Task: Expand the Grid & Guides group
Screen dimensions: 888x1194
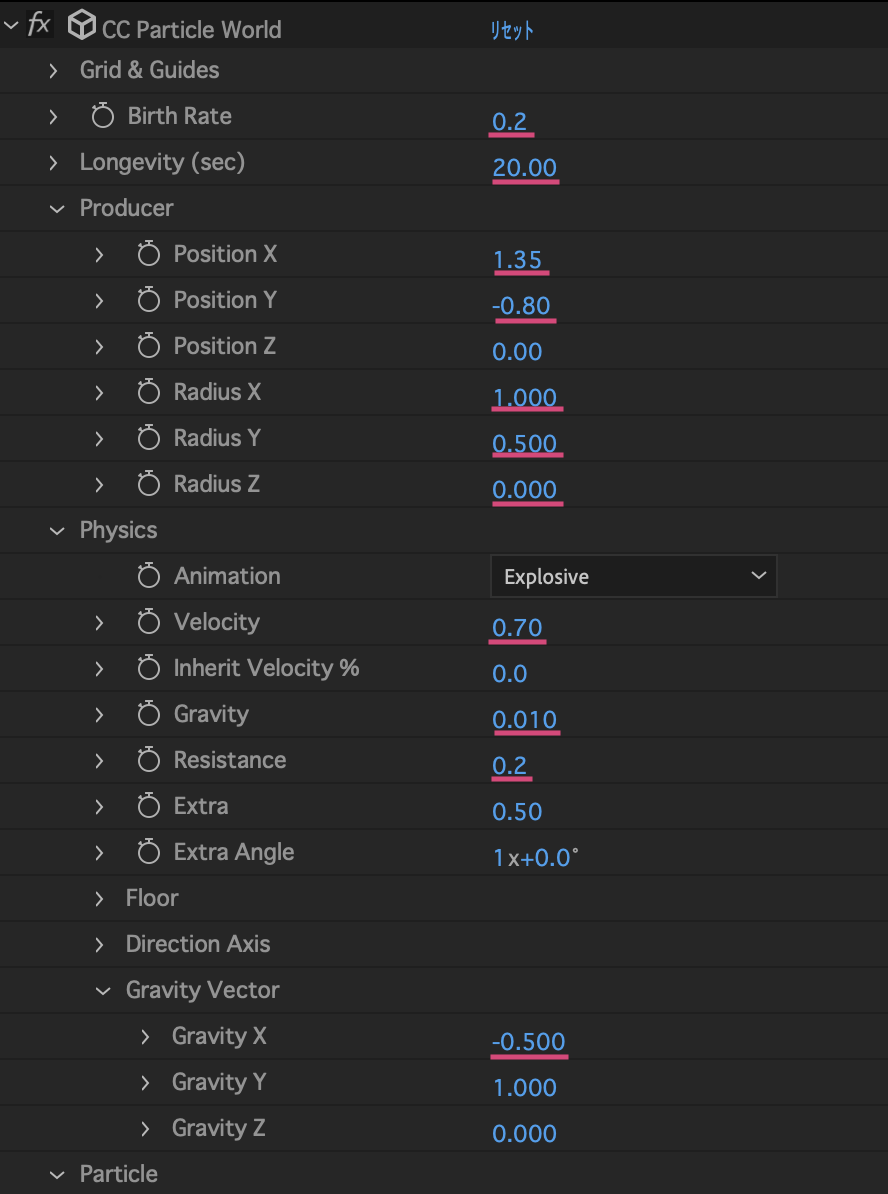Action: point(52,70)
